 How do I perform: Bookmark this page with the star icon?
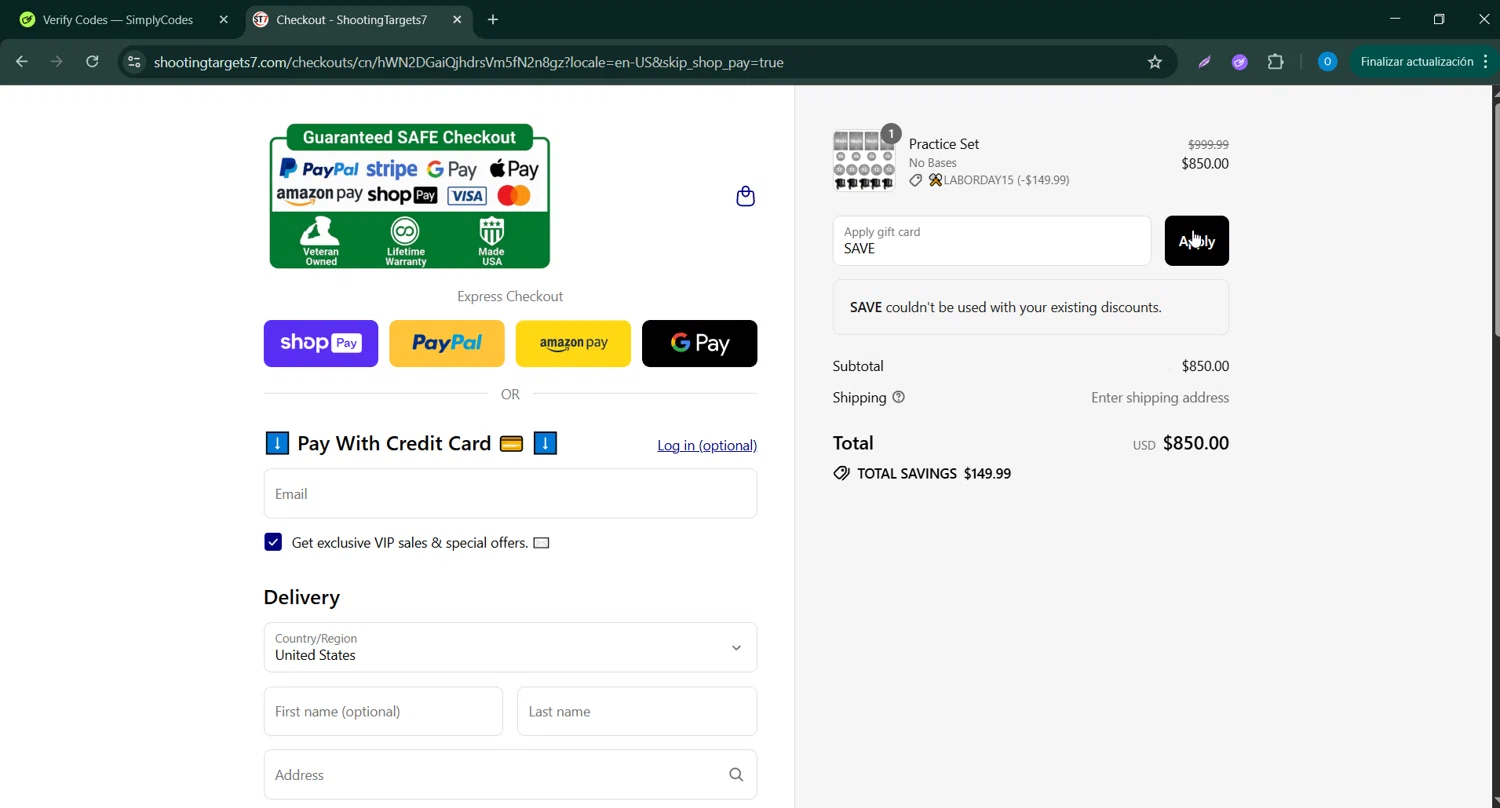tap(1155, 62)
